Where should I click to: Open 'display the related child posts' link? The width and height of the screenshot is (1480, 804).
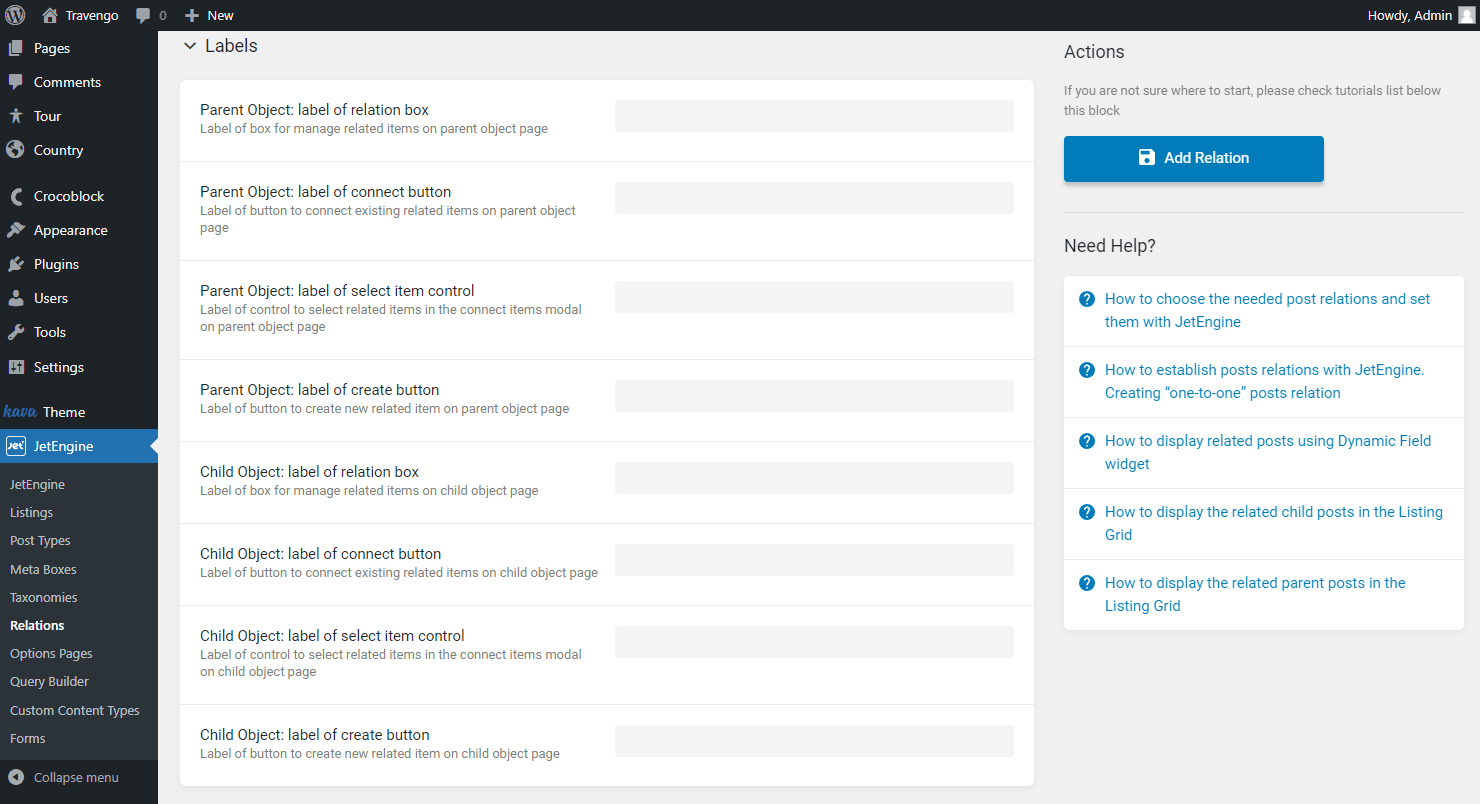(x=1274, y=523)
